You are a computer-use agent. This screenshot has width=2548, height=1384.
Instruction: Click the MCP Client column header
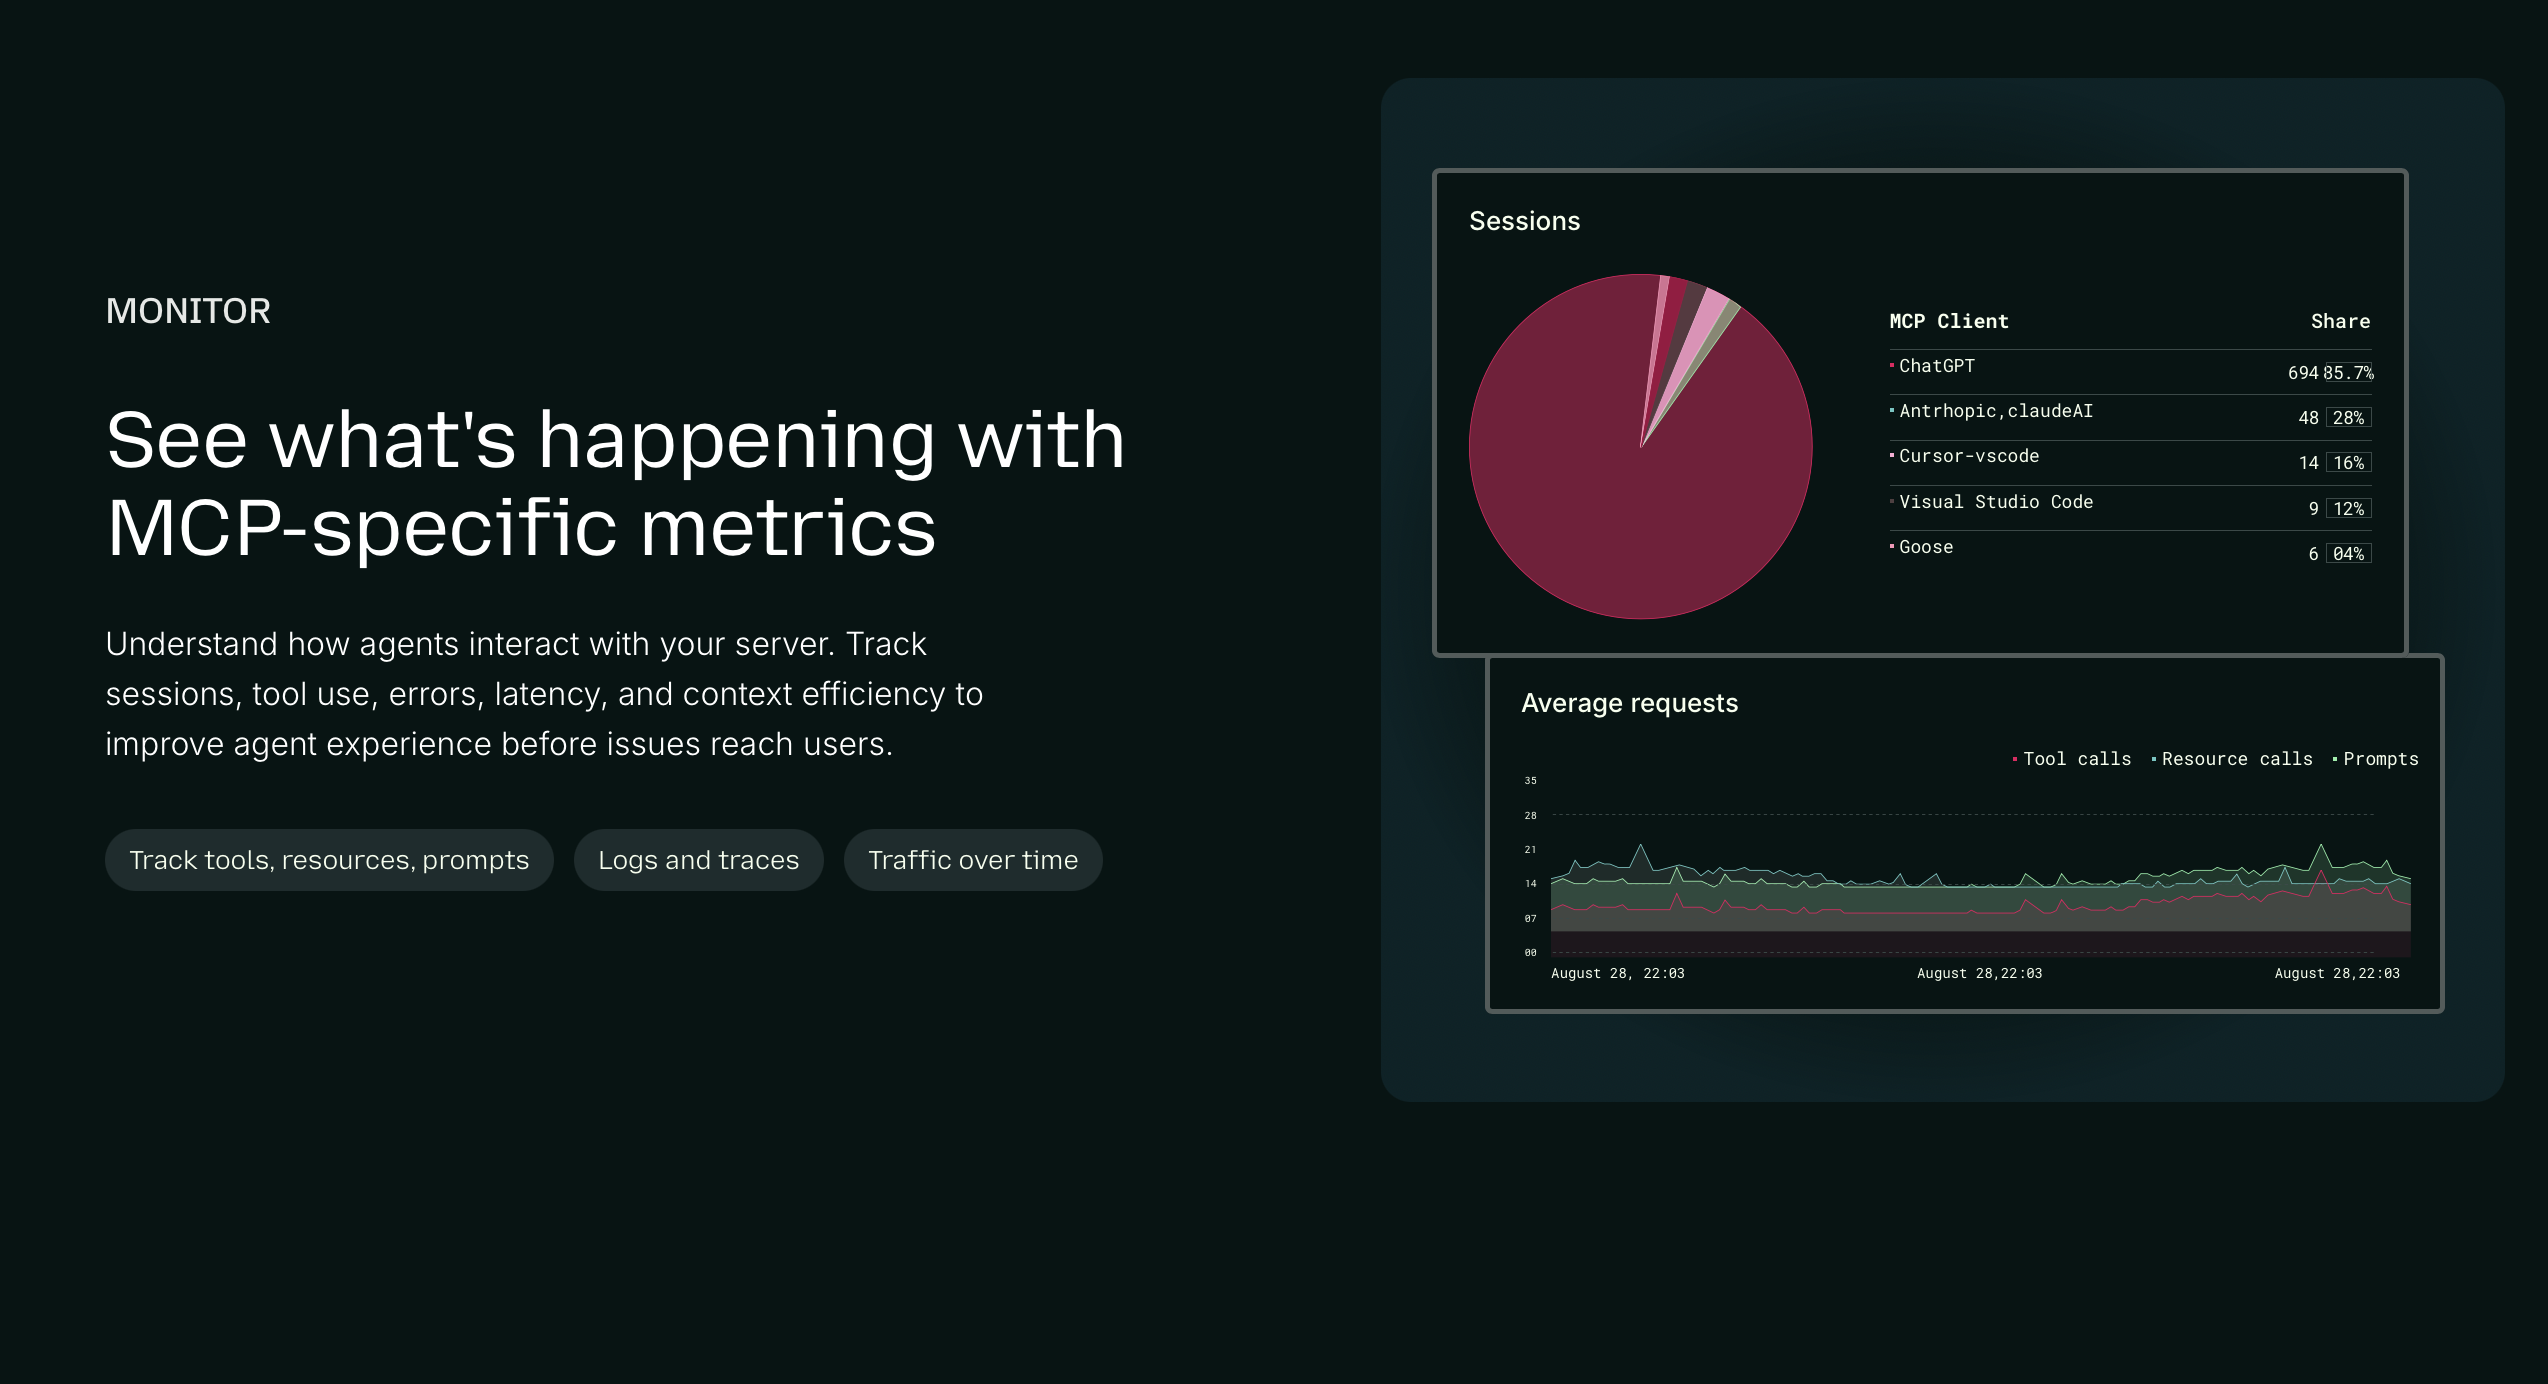click(x=1948, y=321)
